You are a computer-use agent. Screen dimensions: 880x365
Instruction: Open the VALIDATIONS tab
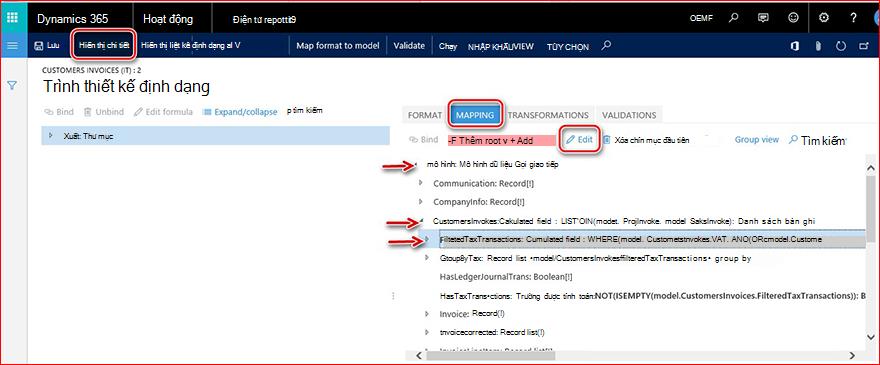pyautogui.click(x=629, y=115)
